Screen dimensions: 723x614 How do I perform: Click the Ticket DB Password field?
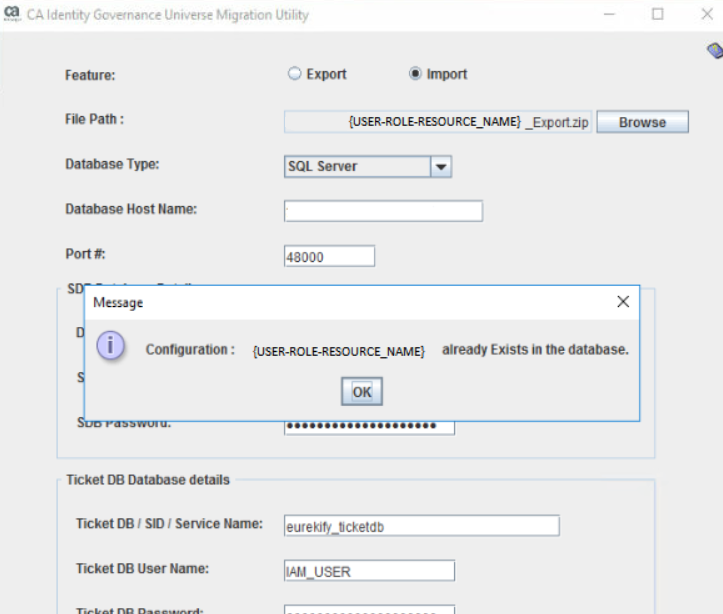click(x=369, y=609)
